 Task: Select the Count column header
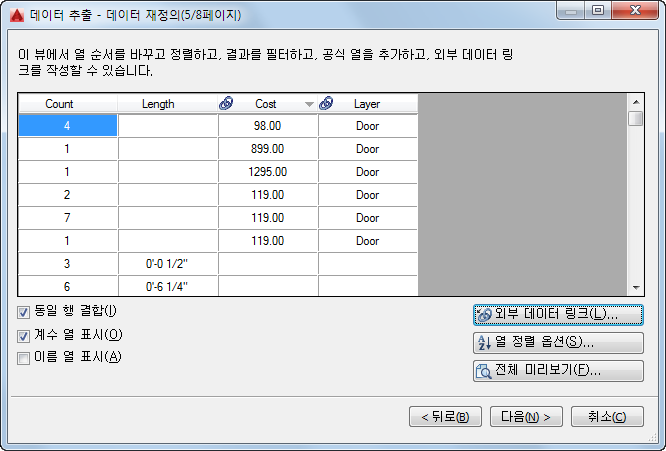coord(68,104)
